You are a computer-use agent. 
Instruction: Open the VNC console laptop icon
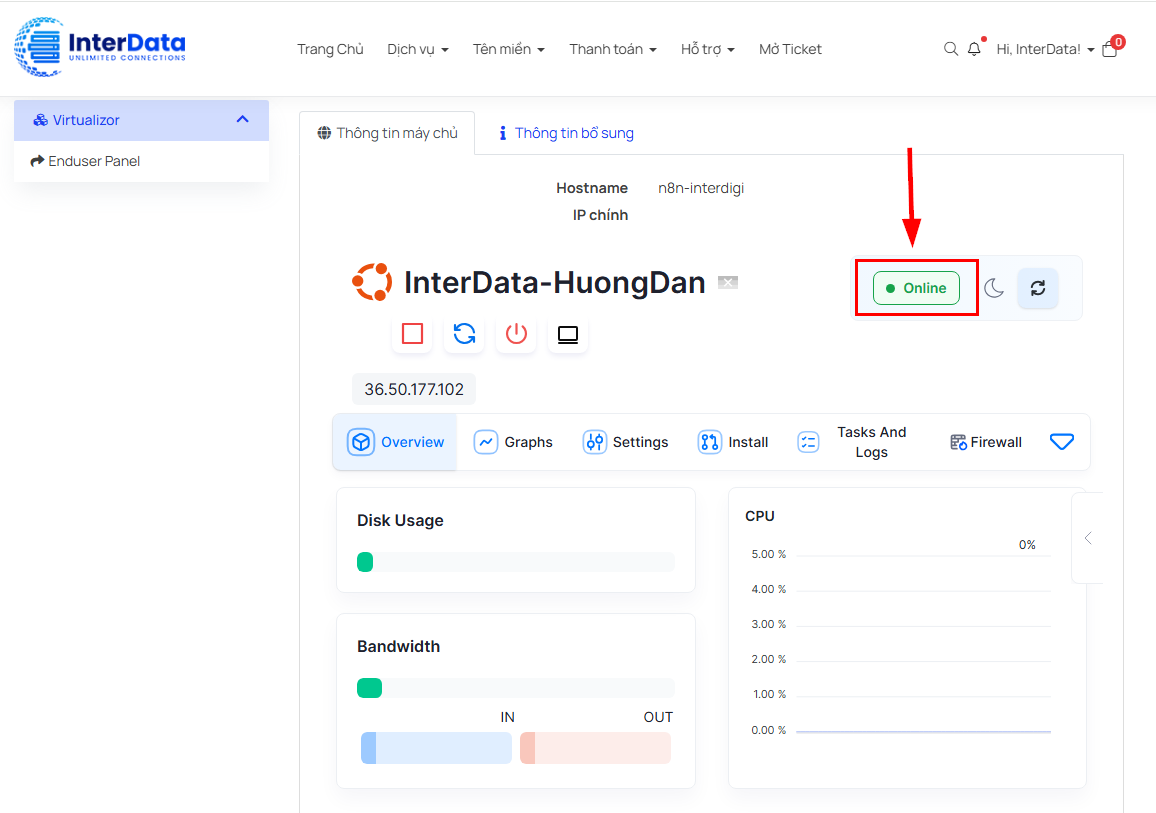pyautogui.click(x=568, y=334)
